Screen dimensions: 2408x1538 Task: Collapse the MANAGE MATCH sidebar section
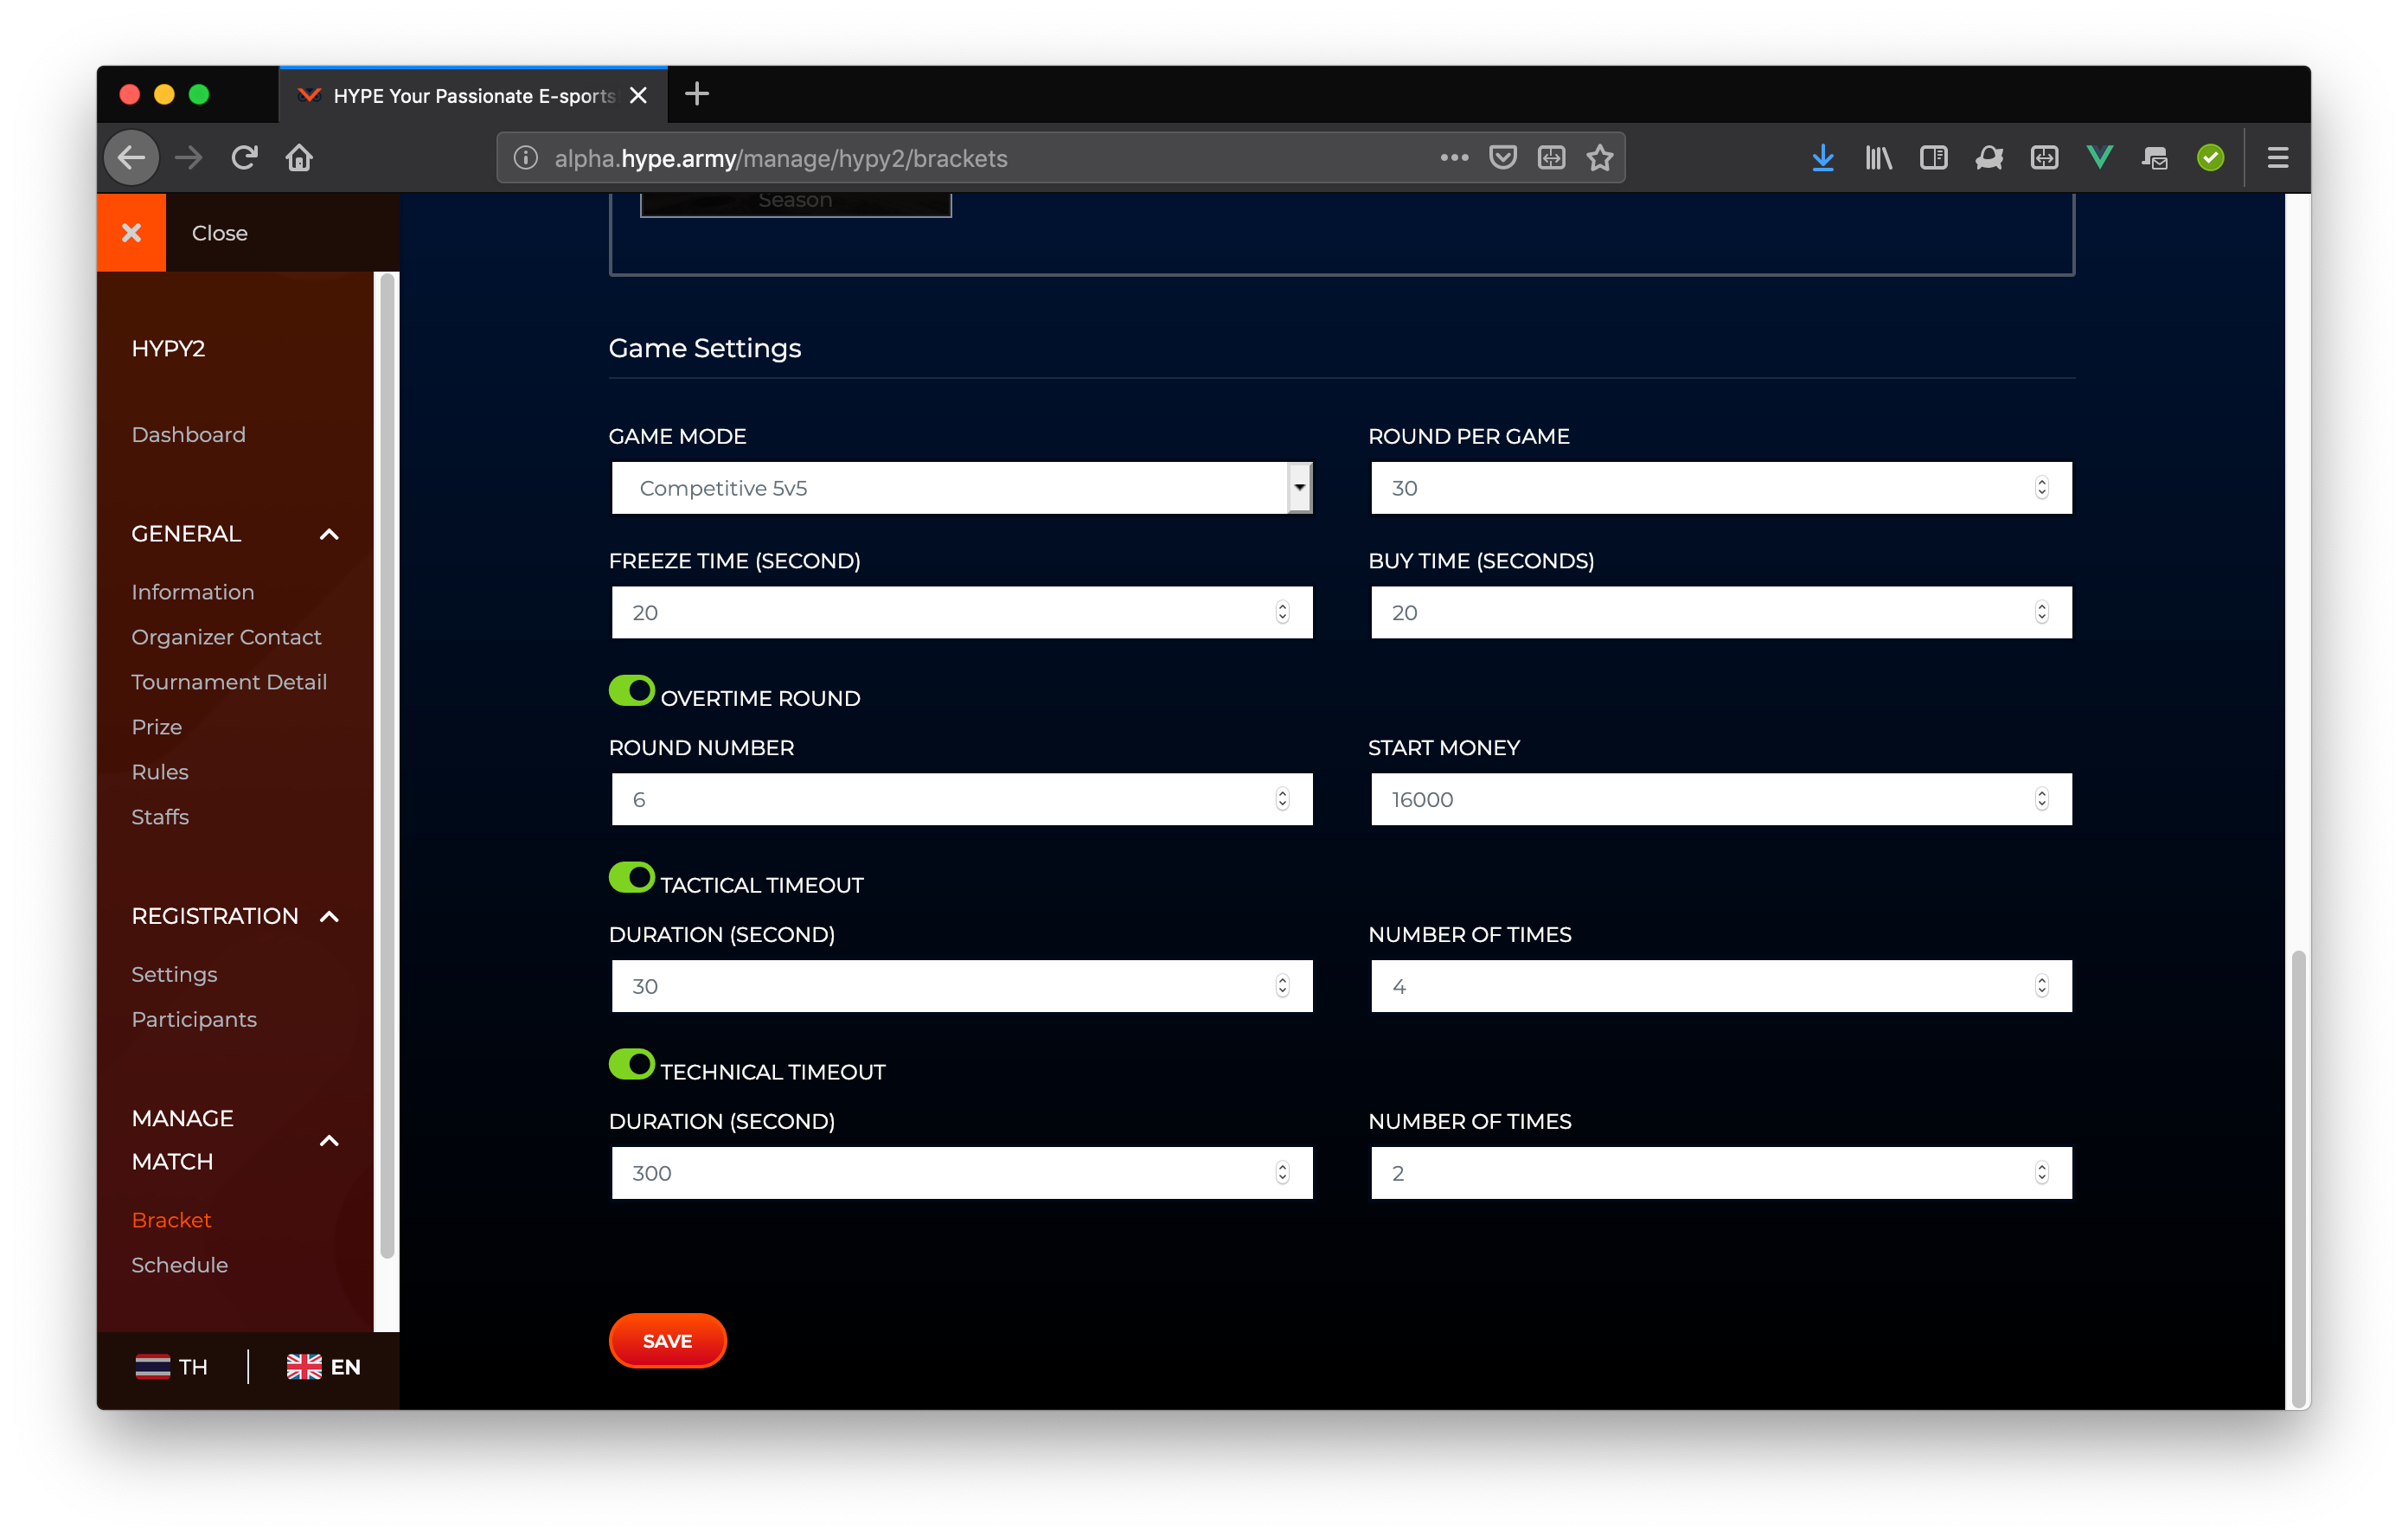(x=329, y=1140)
